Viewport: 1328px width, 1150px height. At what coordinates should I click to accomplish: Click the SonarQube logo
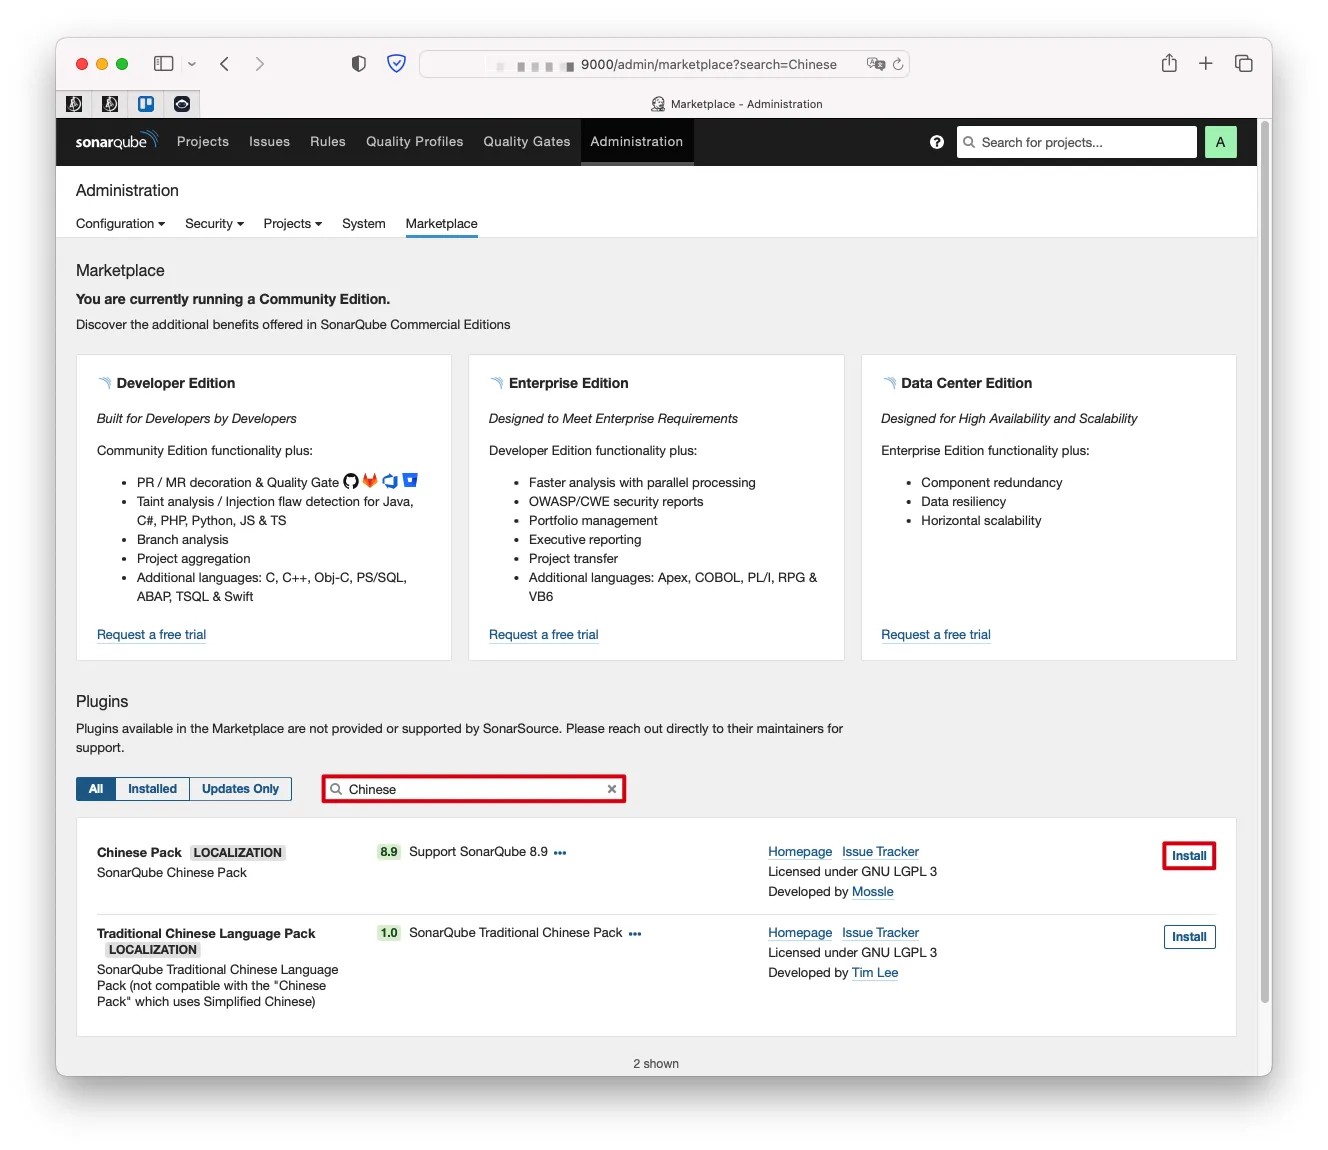click(x=117, y=141)
